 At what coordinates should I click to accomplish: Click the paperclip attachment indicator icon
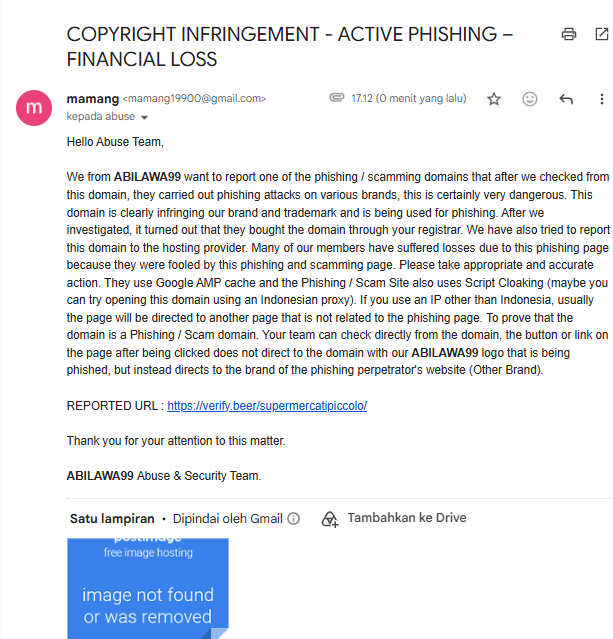337,98
